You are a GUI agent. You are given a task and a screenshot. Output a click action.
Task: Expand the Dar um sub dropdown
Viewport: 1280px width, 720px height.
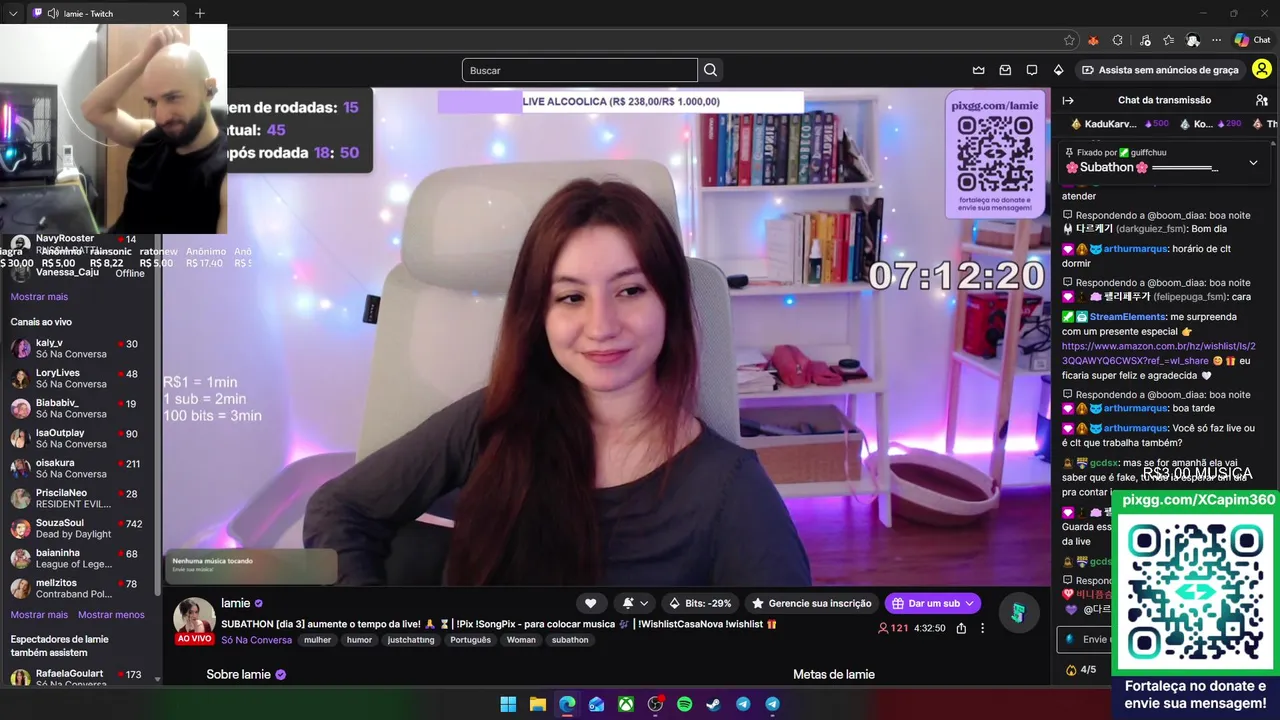(969, 603)
